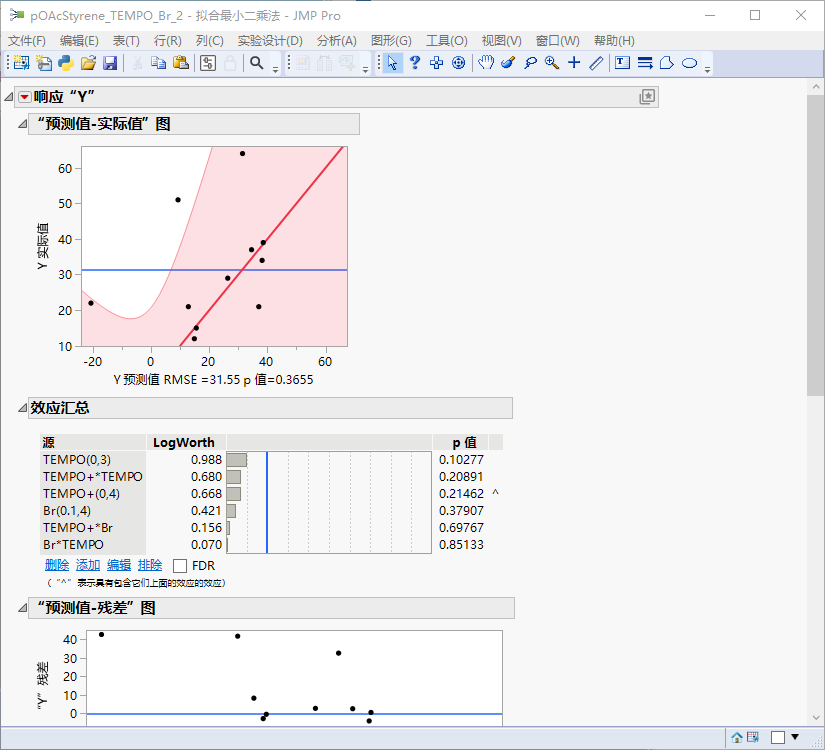Select the lasso tool
This screenshot has width=825, height=750.
pos(529,63)
